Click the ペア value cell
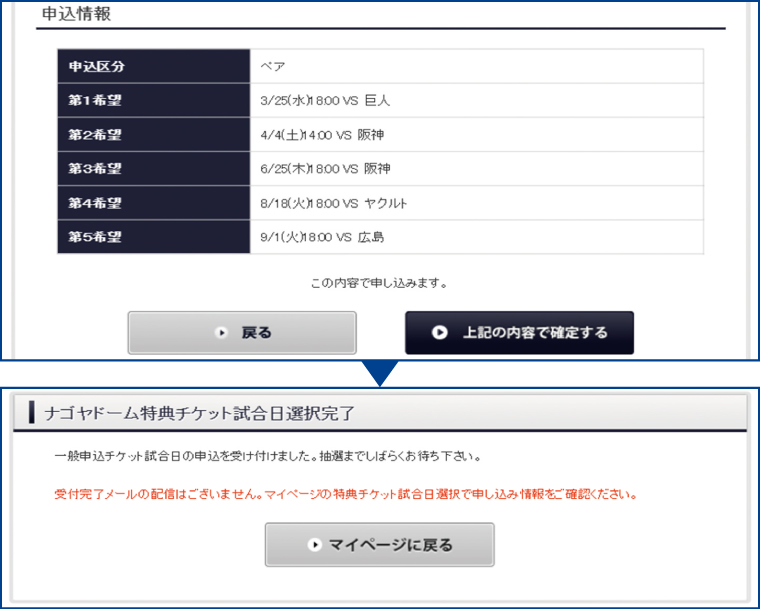The height and width of the screenshot is (609, 760). 476,66
